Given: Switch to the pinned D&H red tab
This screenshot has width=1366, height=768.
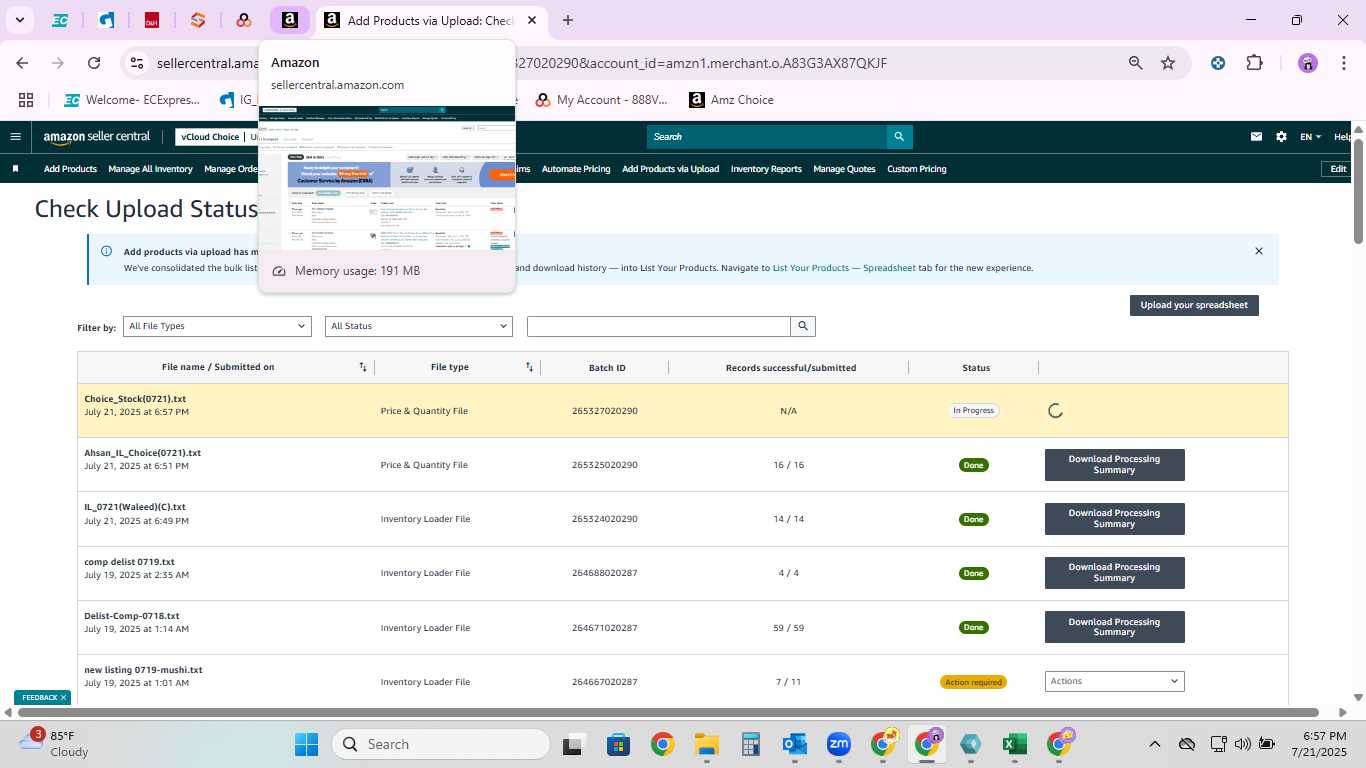Looking at the screenshot, I should pyautogui.click(x=152, y=20).
